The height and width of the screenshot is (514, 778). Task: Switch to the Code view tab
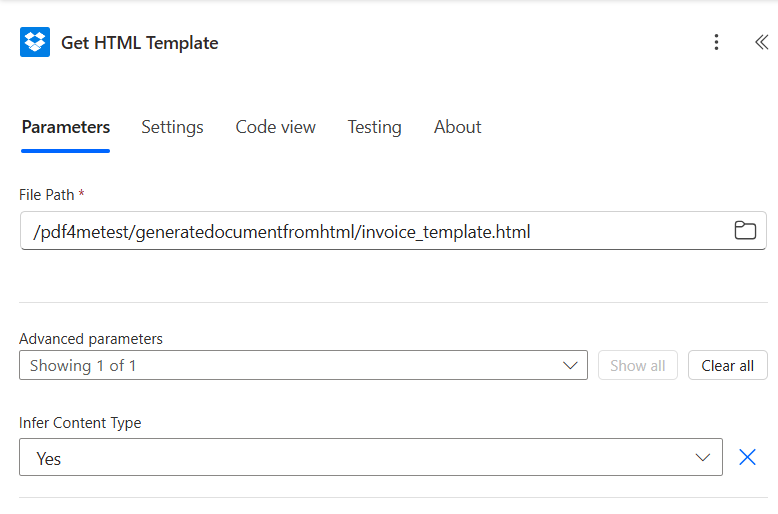(x=275, y=127)
